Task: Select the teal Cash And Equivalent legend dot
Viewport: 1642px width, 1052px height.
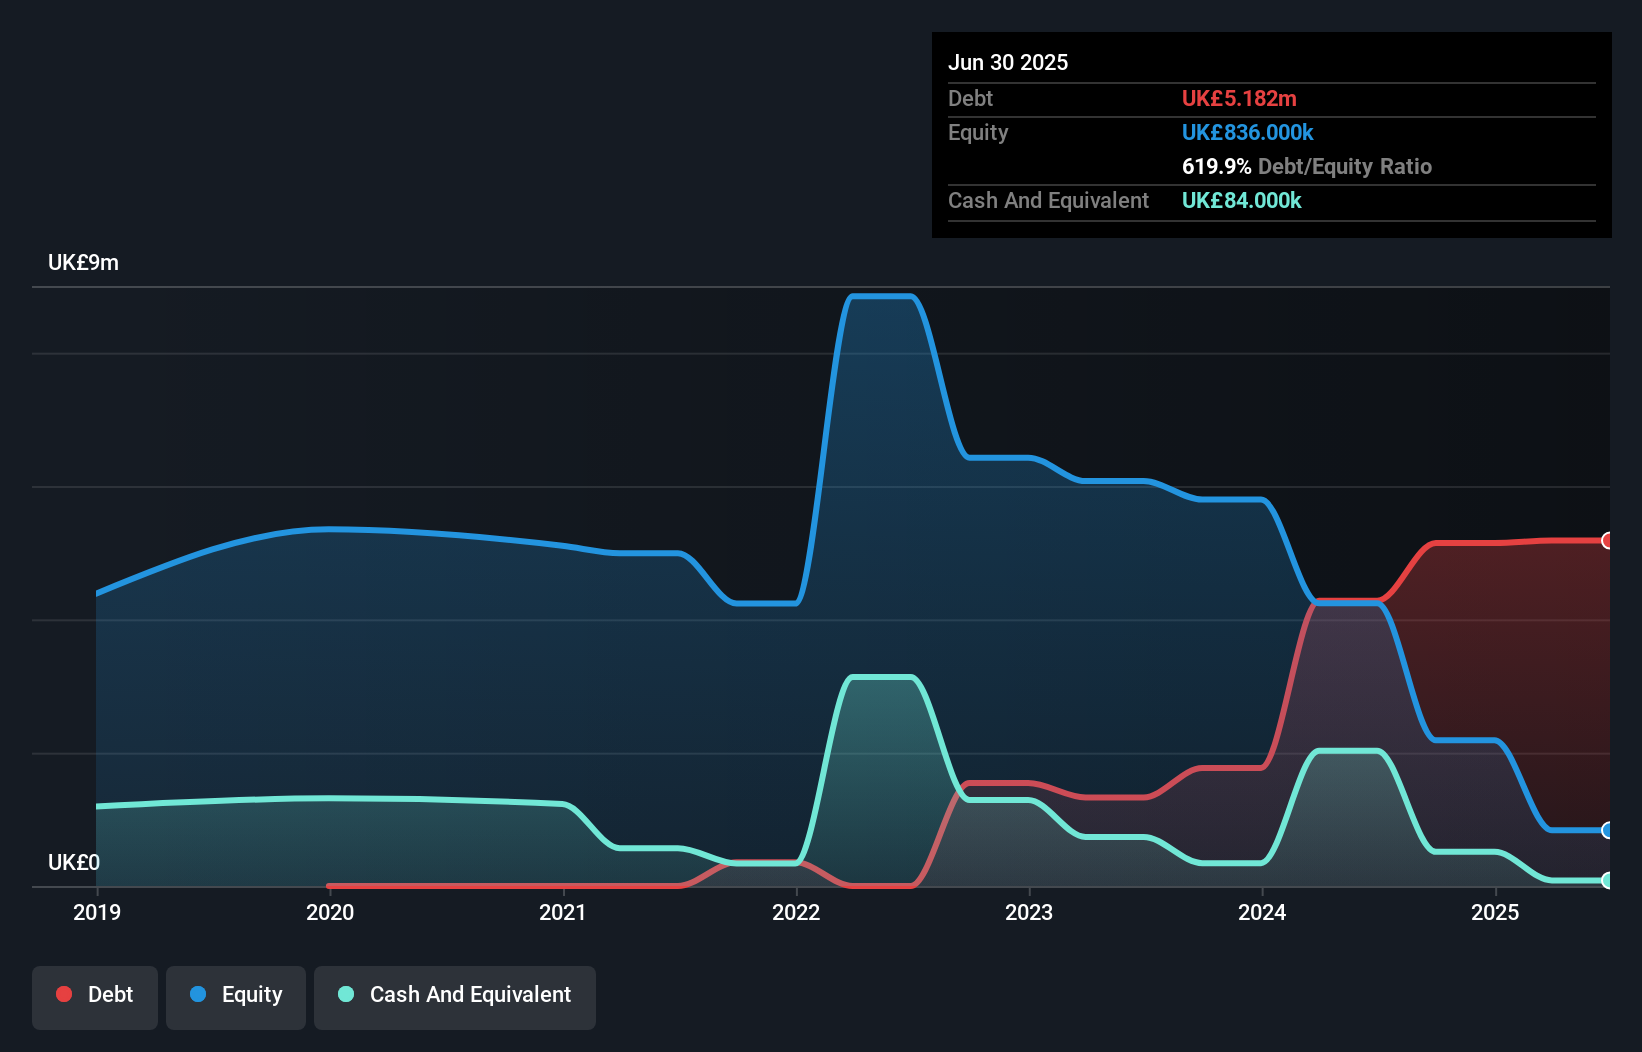Action: coord(345,994)
